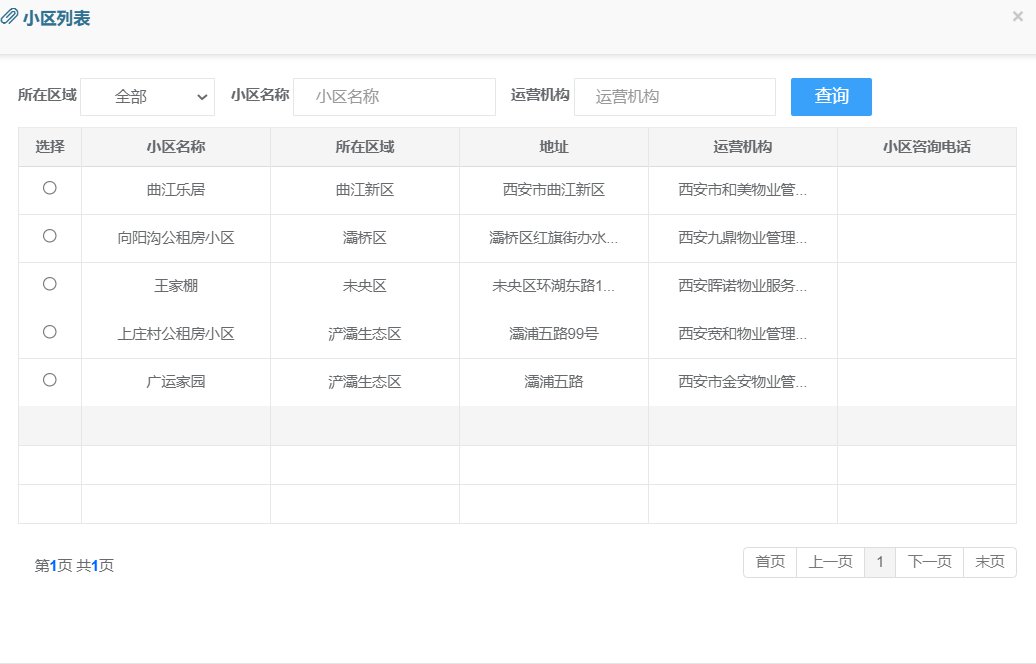Screen dimensions: 1036x664
Task: Choose the 王家棚 radio button
Action: 50,284
